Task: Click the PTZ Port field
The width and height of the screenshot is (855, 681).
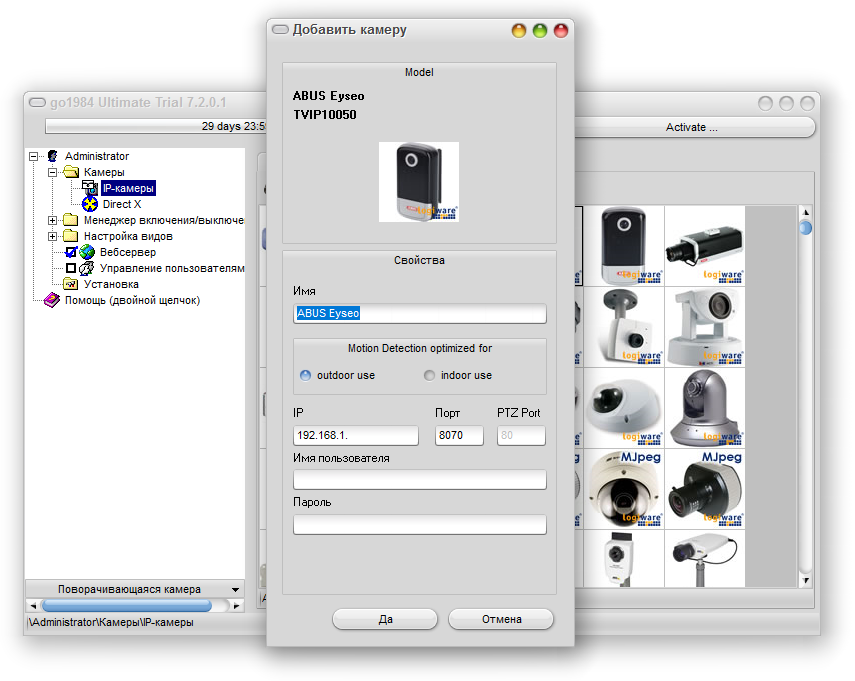Action: pyautogui.click(x=521, y=436)
